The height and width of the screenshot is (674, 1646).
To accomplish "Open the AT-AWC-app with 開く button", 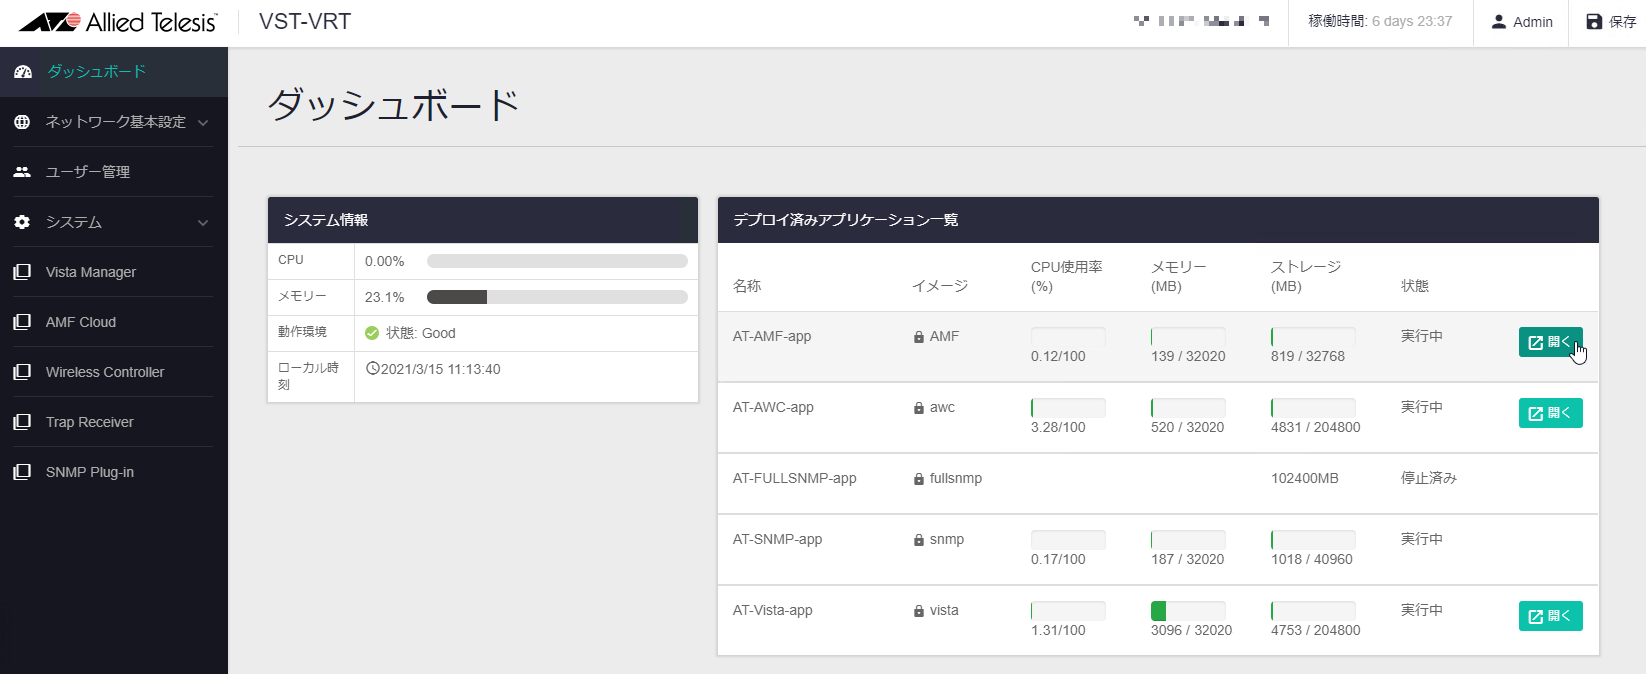I will pos(1550,413).
